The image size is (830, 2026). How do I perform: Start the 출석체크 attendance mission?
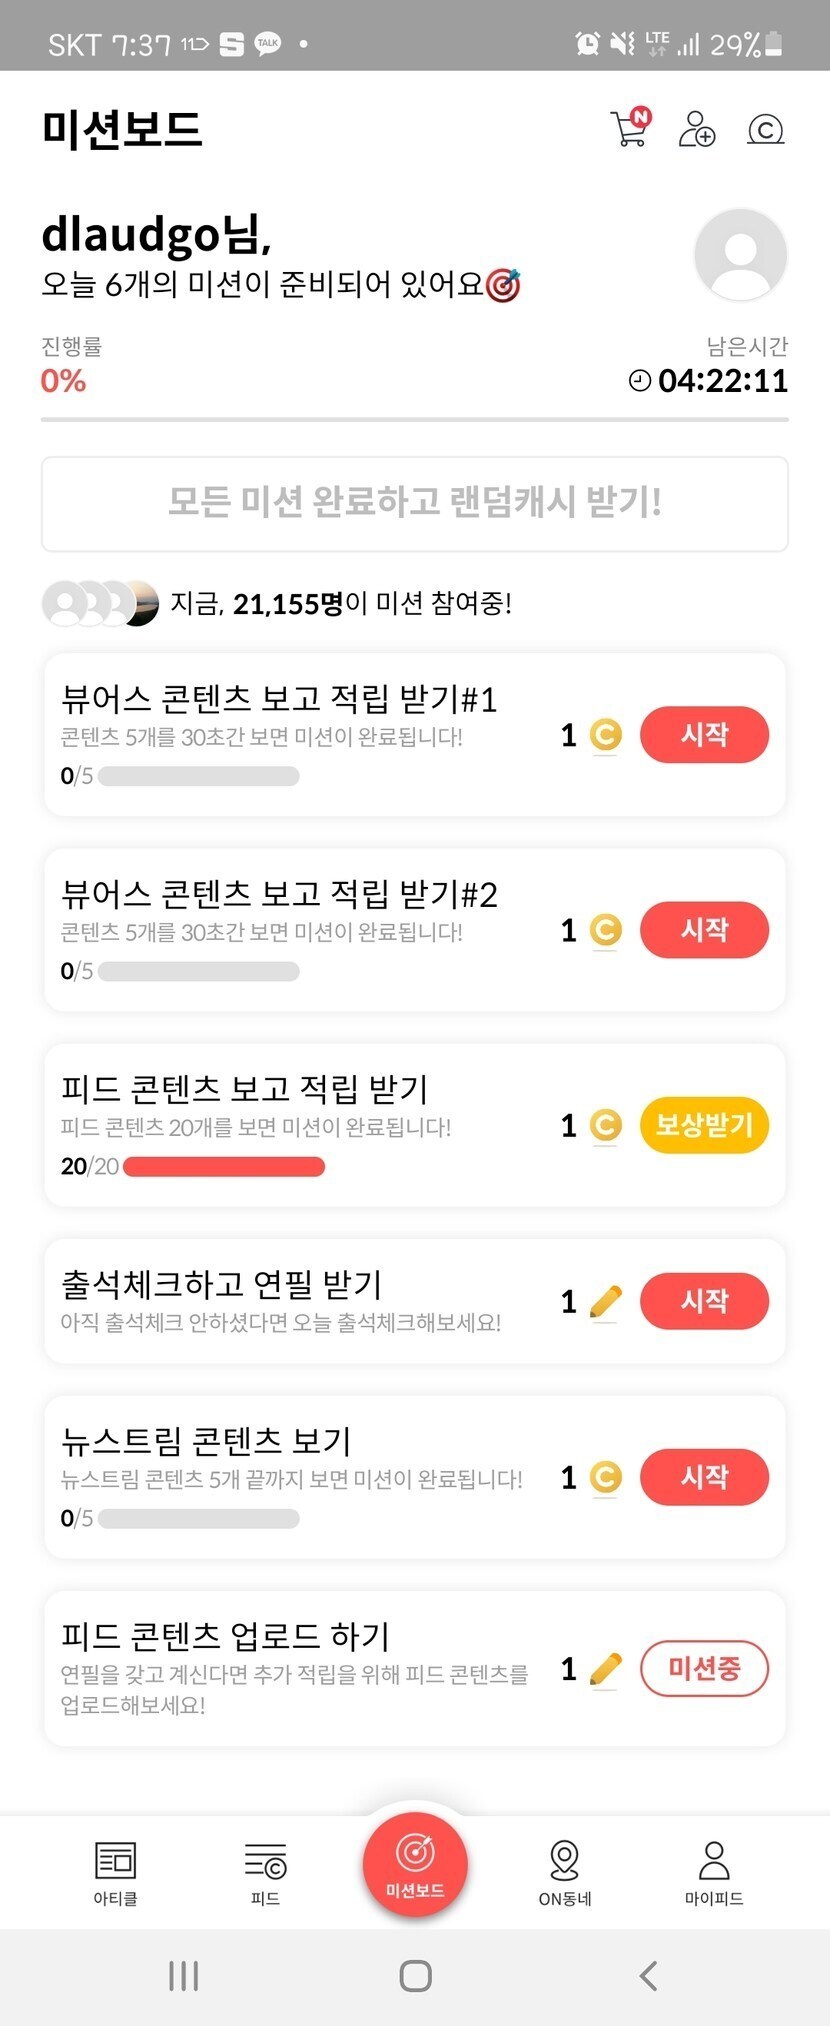[704, 1301]
